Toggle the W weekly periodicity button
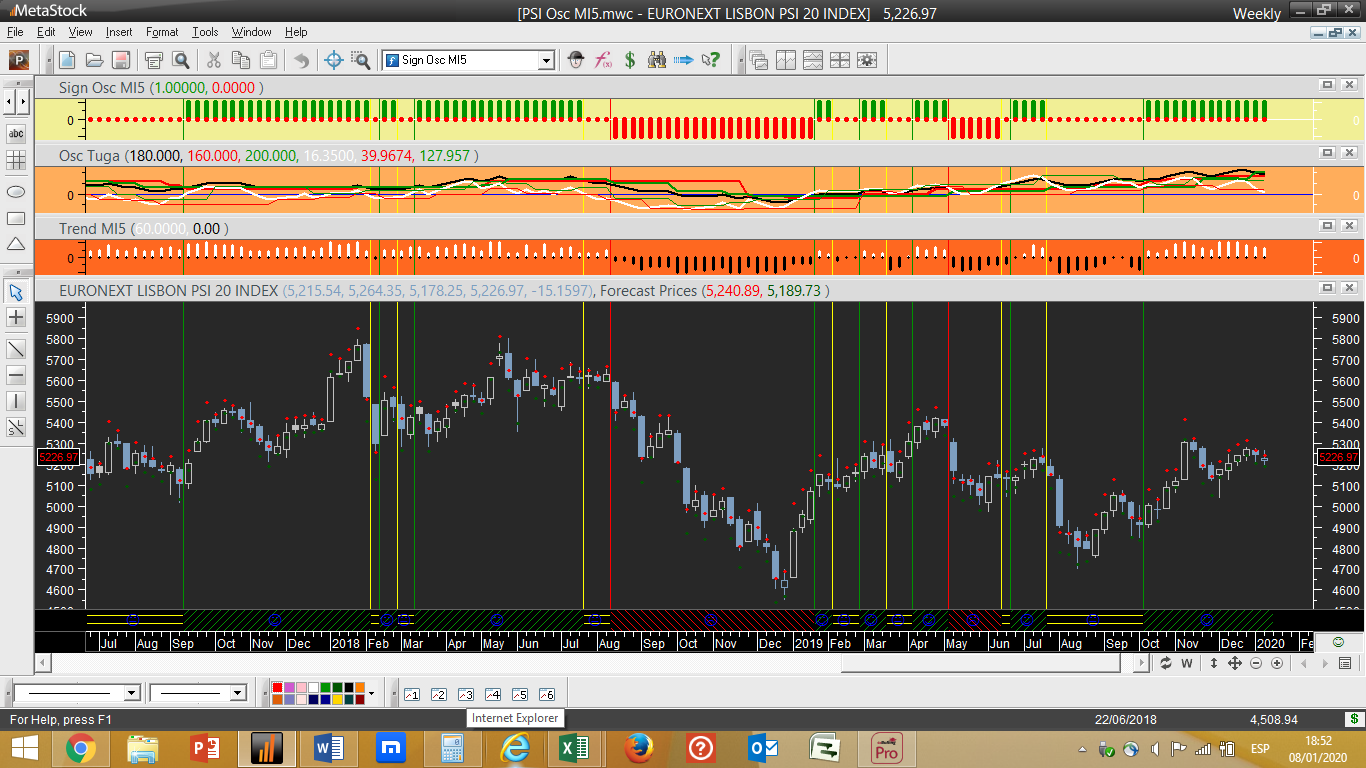 (x=1187, y=663)
